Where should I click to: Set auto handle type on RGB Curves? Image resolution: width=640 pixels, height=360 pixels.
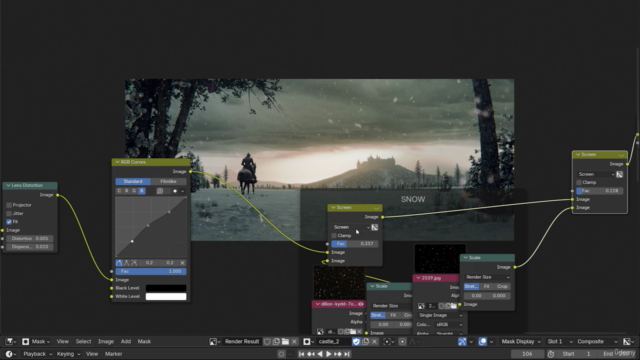(x=119, y=263)
